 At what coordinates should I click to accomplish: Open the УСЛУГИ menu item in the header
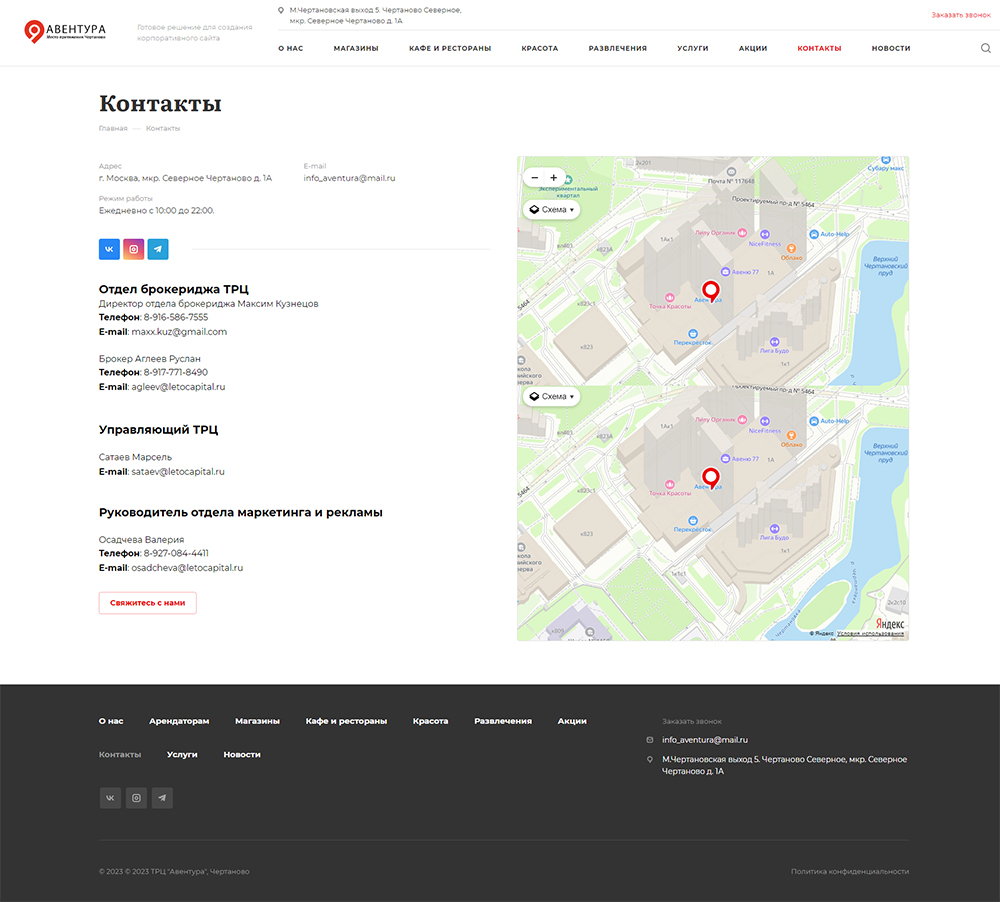click(693, 48)
